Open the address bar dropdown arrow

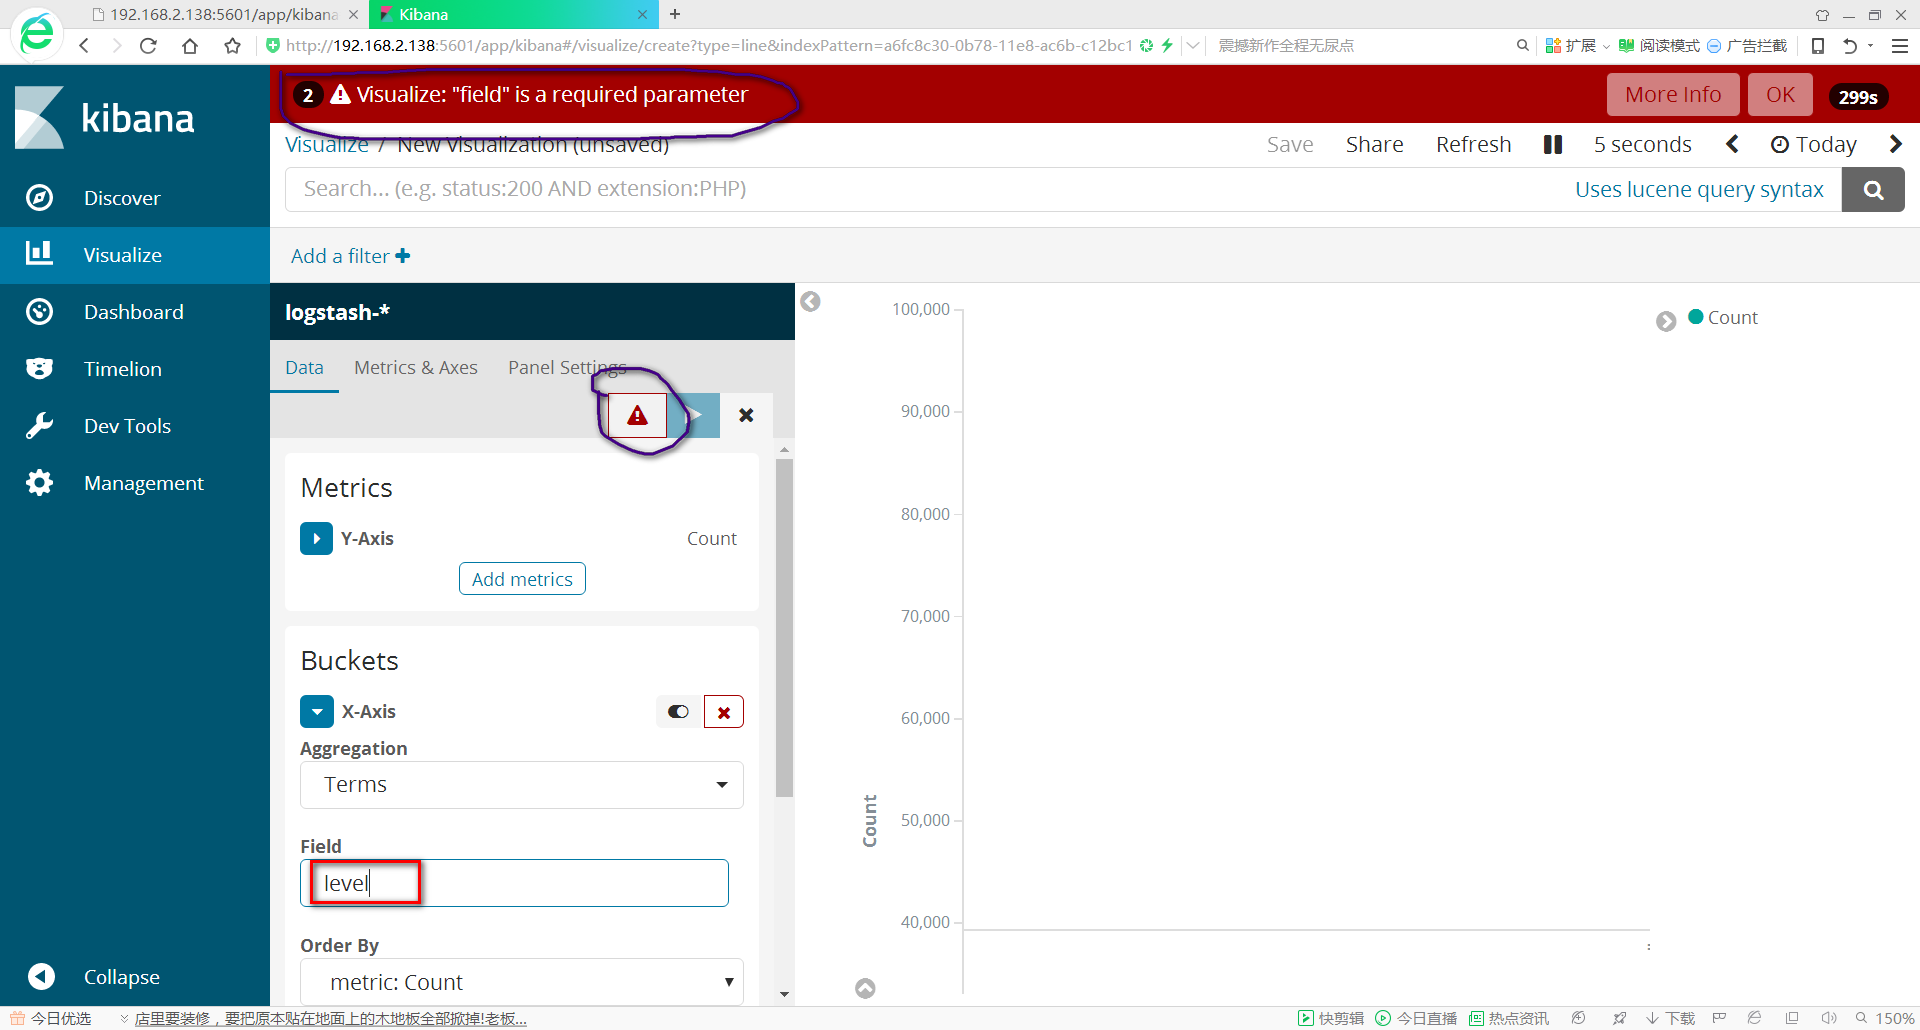pyautogui.click(x=1193, y=46)
